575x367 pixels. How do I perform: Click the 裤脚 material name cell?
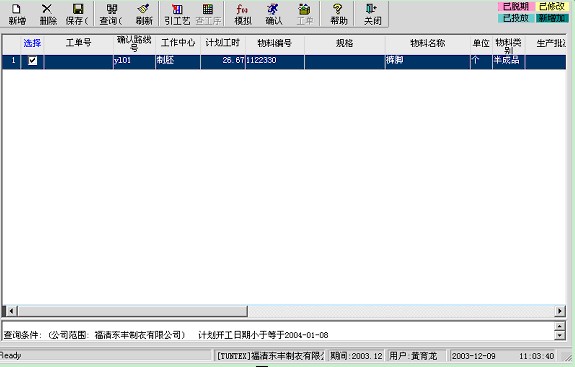[428, 61]
